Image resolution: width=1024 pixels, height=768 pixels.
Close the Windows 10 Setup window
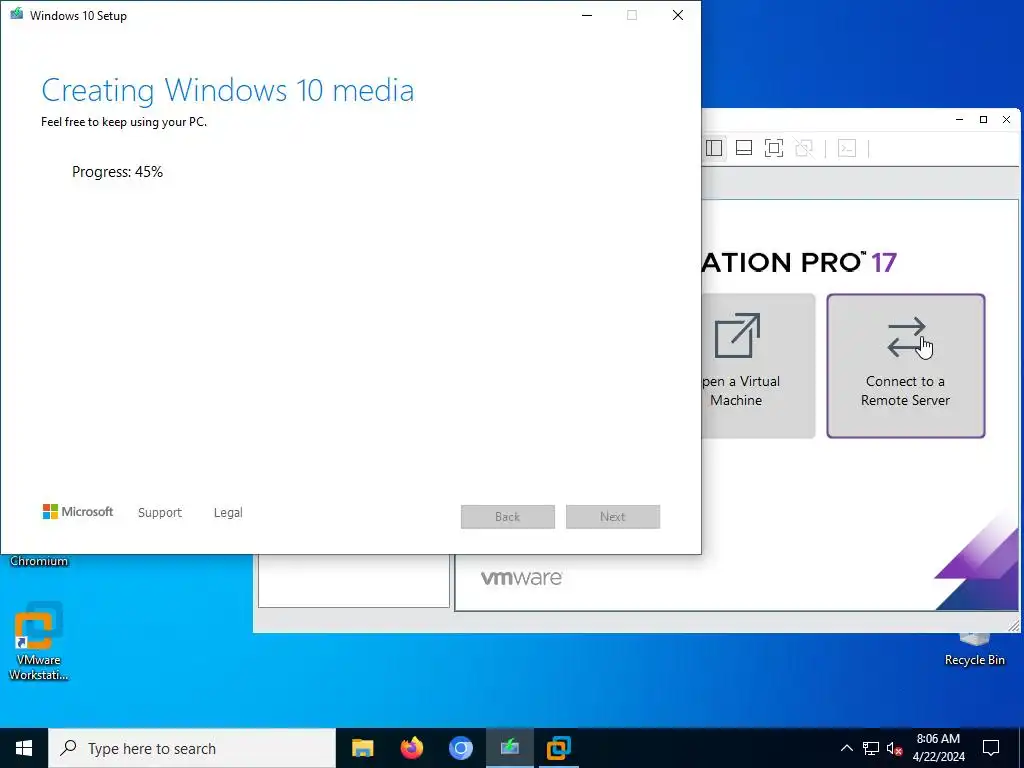[678, 15]
